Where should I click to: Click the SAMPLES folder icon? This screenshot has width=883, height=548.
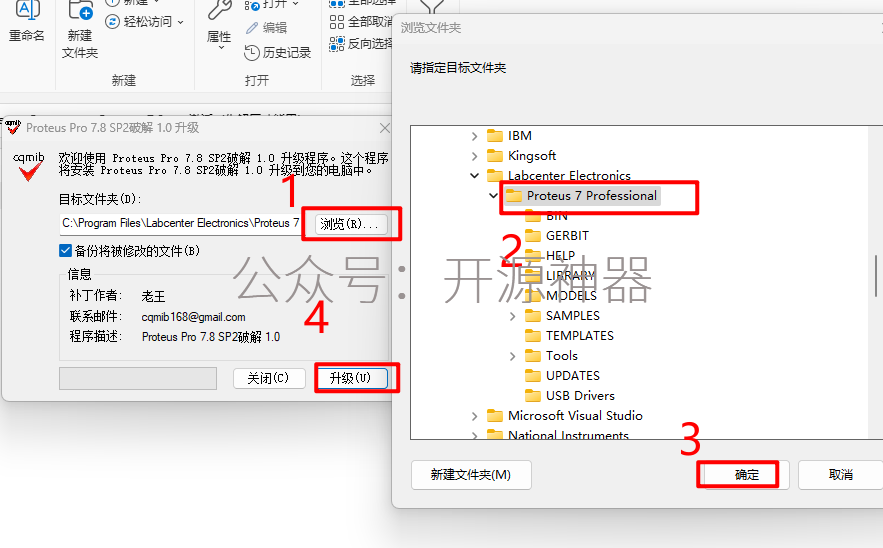point(533,315)
